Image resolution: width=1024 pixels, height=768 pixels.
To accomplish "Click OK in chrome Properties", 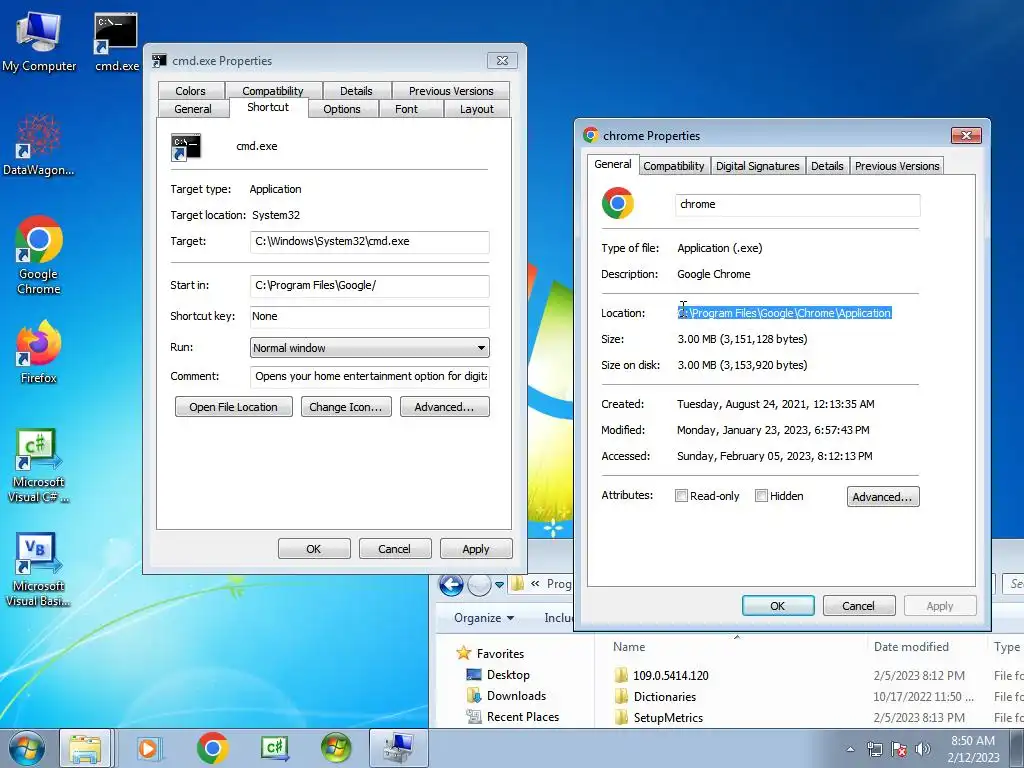I will coord(778,605).
